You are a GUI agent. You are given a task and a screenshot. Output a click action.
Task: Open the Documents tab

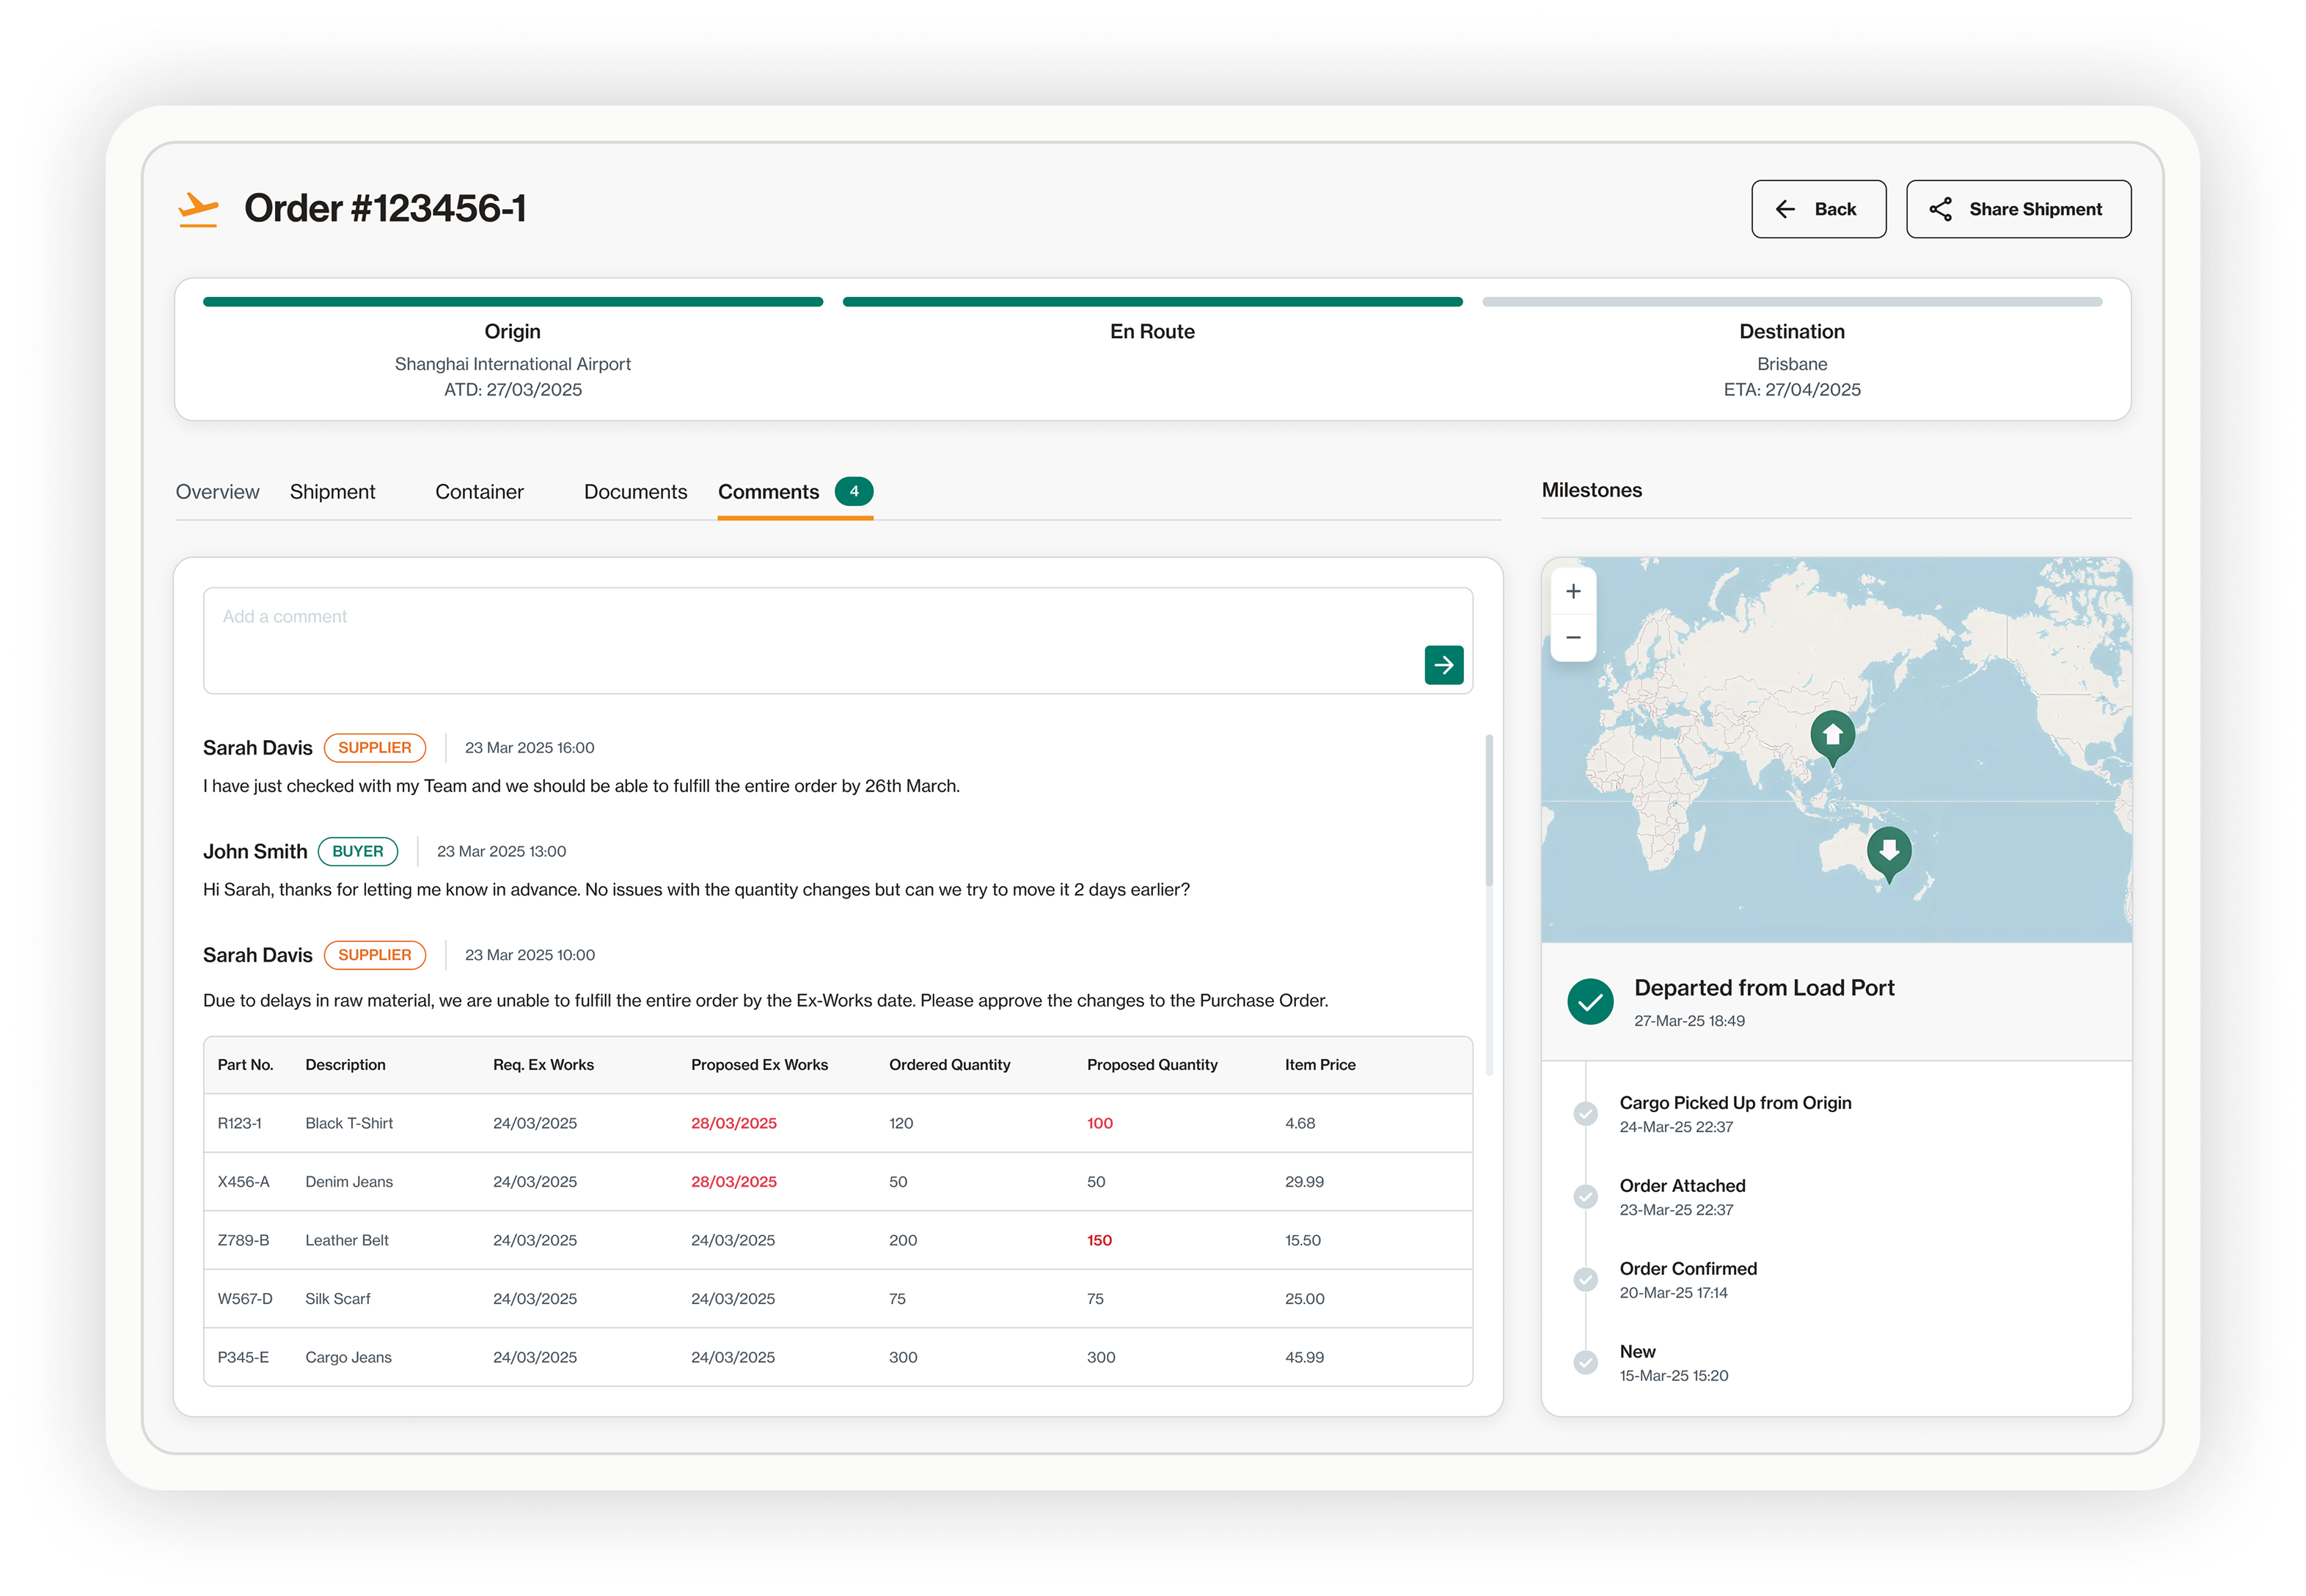click(x=635, y=492)
